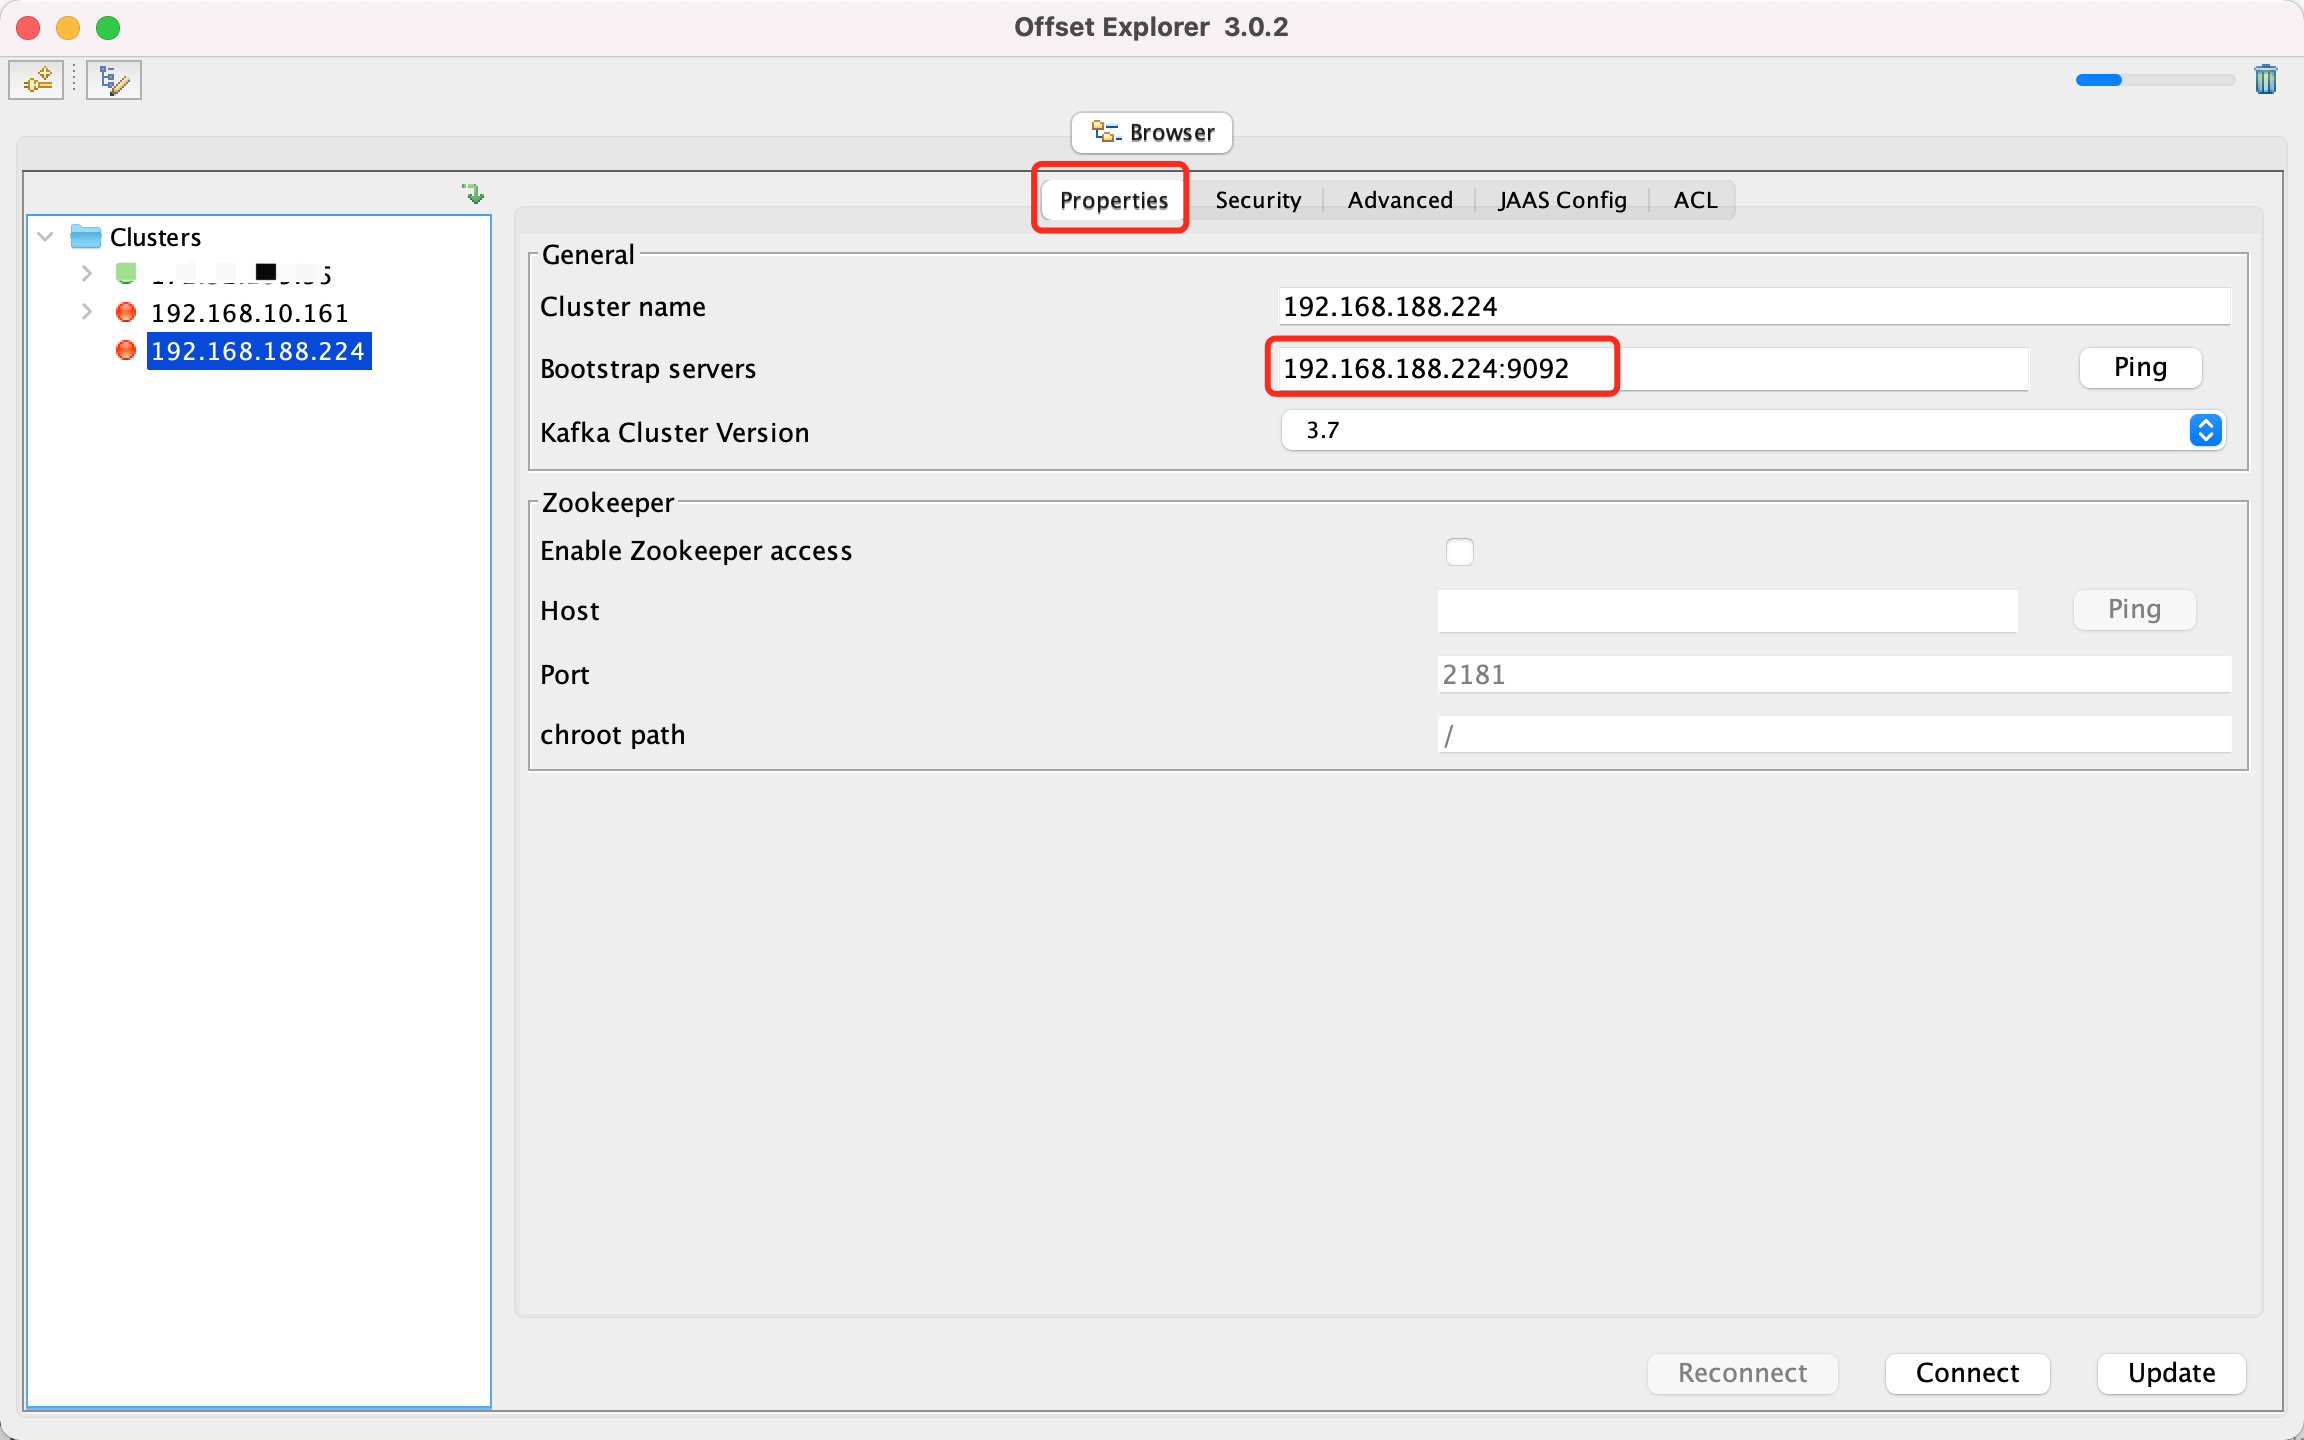Click the green status icon of first cluster

(x=126, y=273)
